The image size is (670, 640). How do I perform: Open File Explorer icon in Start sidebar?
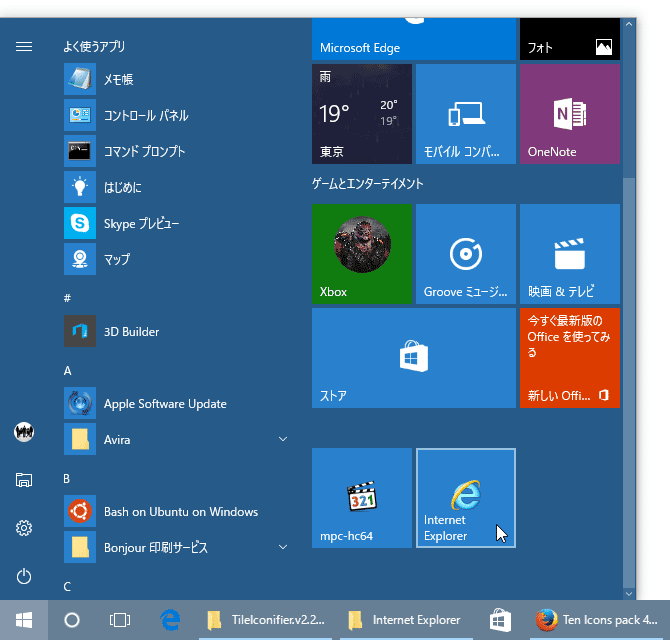tap(24, 480)
